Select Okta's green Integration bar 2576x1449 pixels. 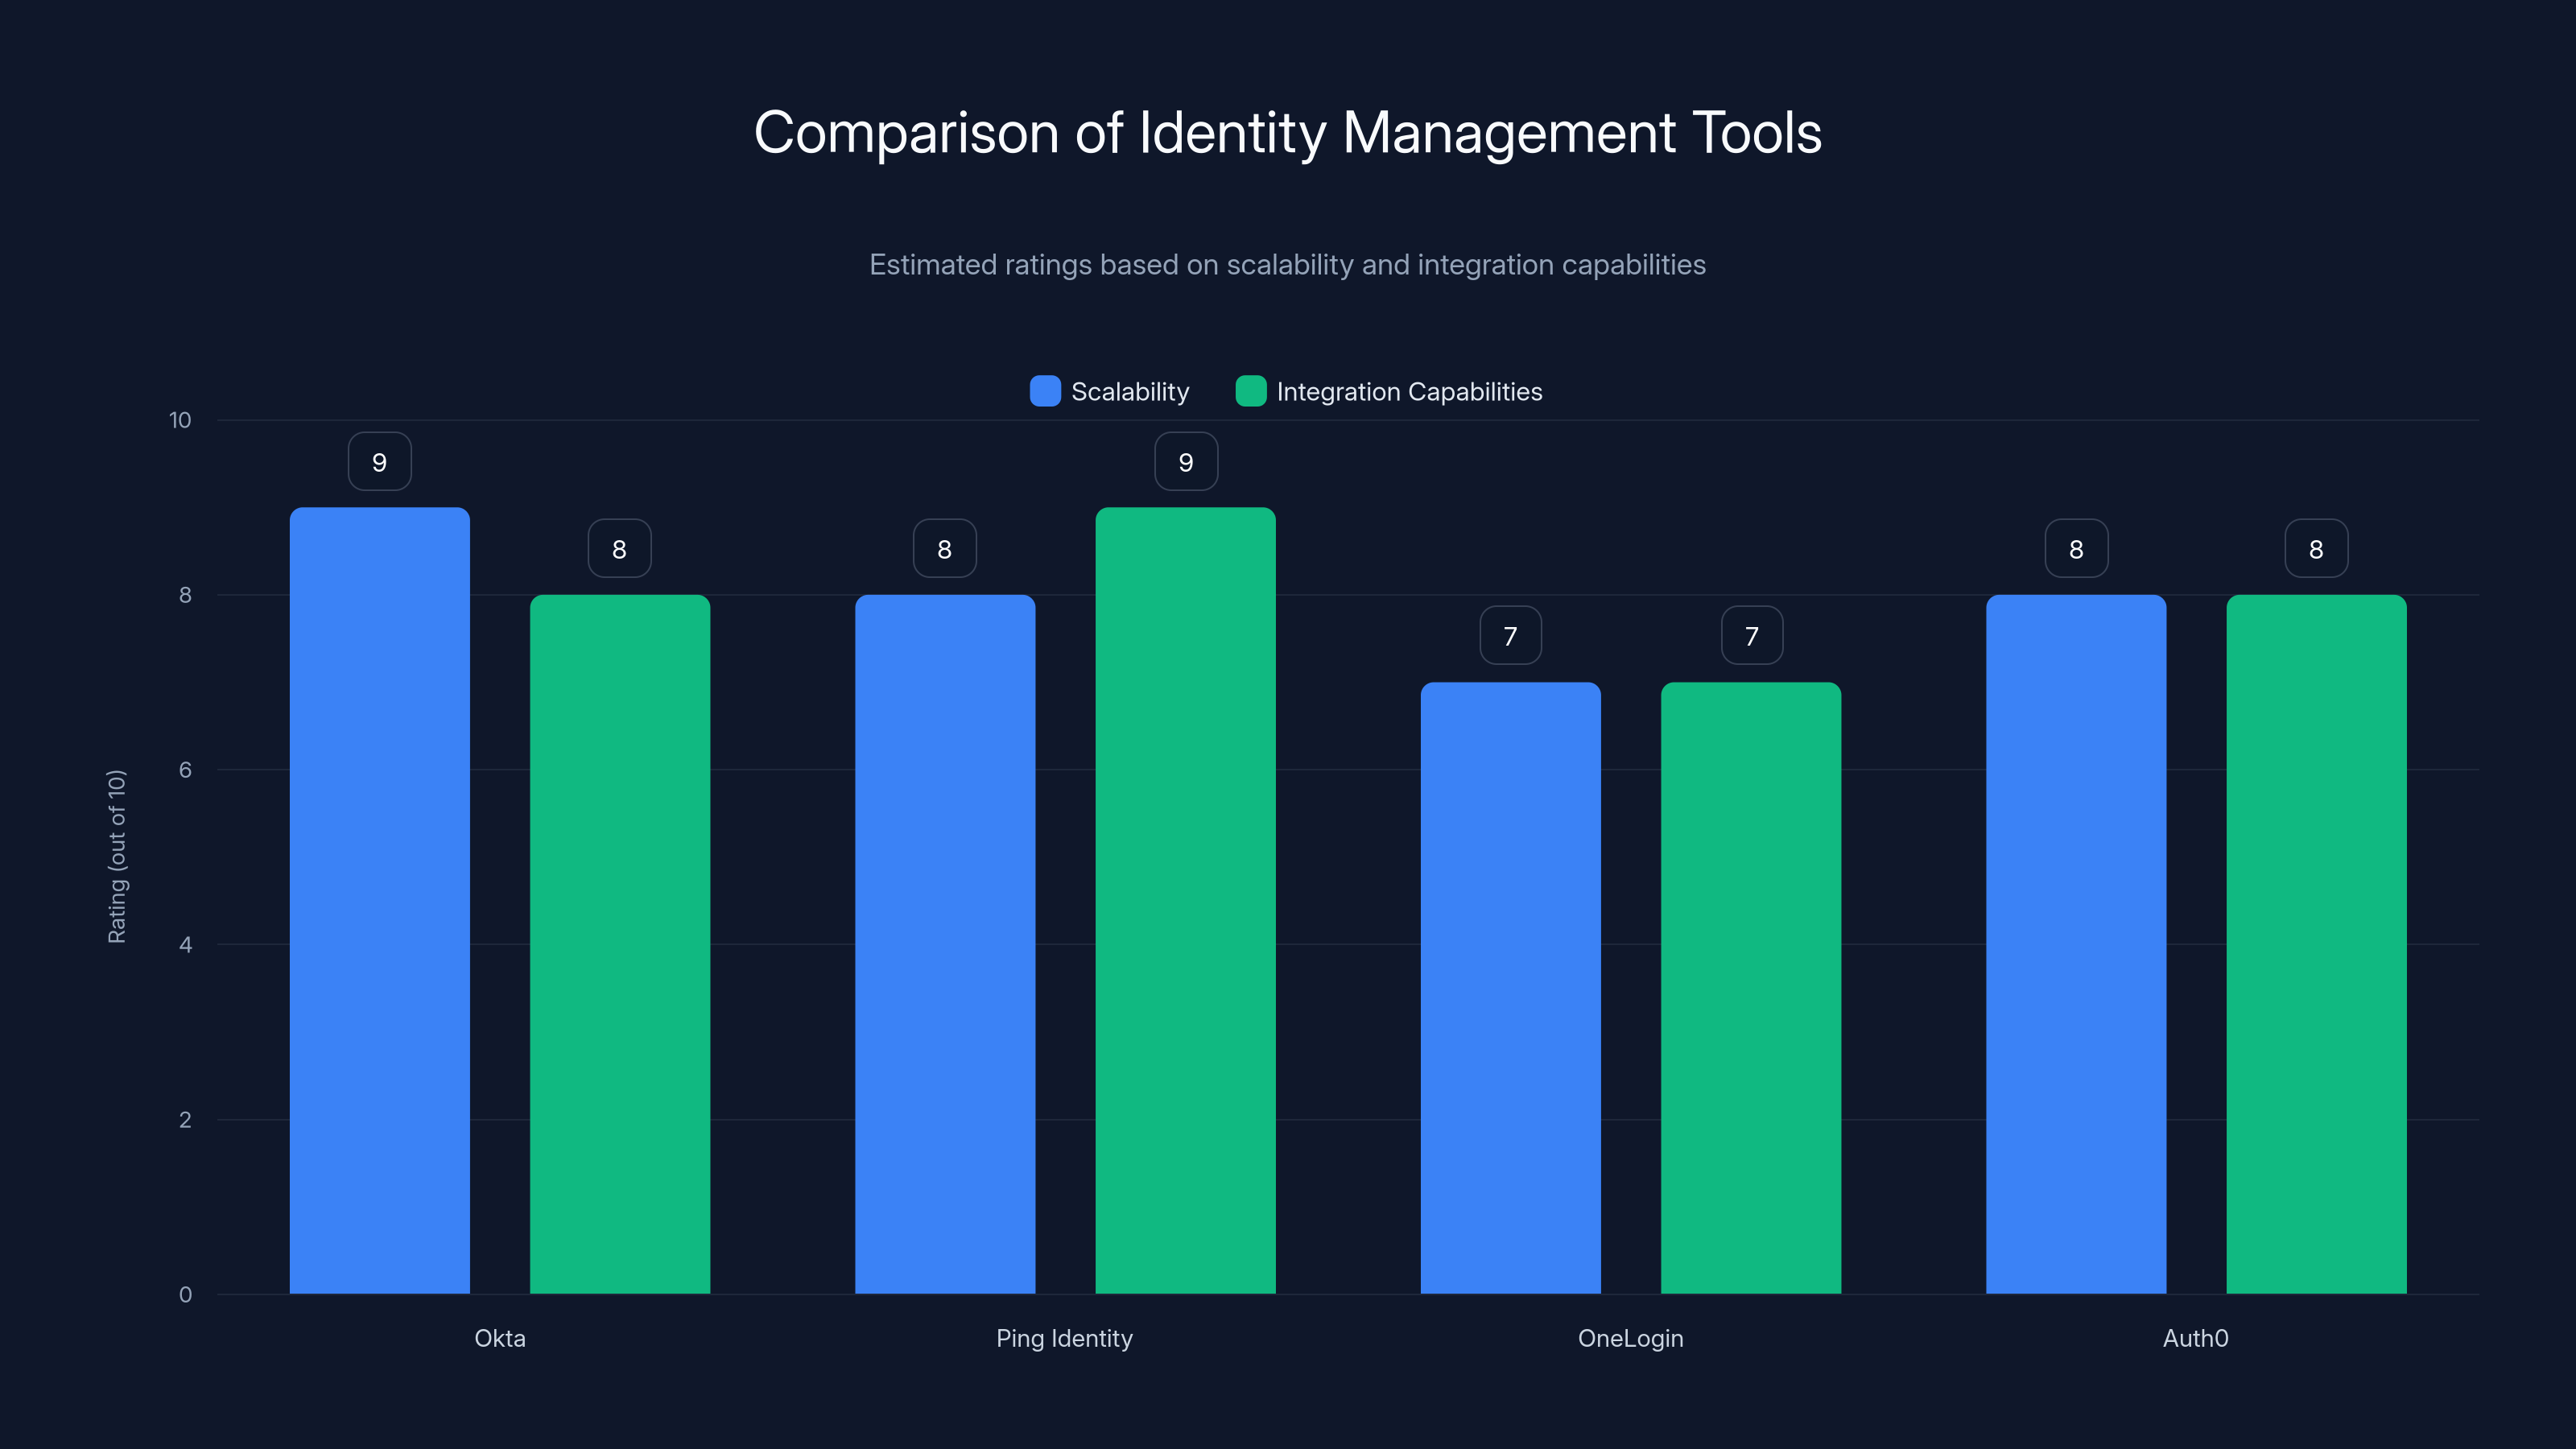click(620, 944)
